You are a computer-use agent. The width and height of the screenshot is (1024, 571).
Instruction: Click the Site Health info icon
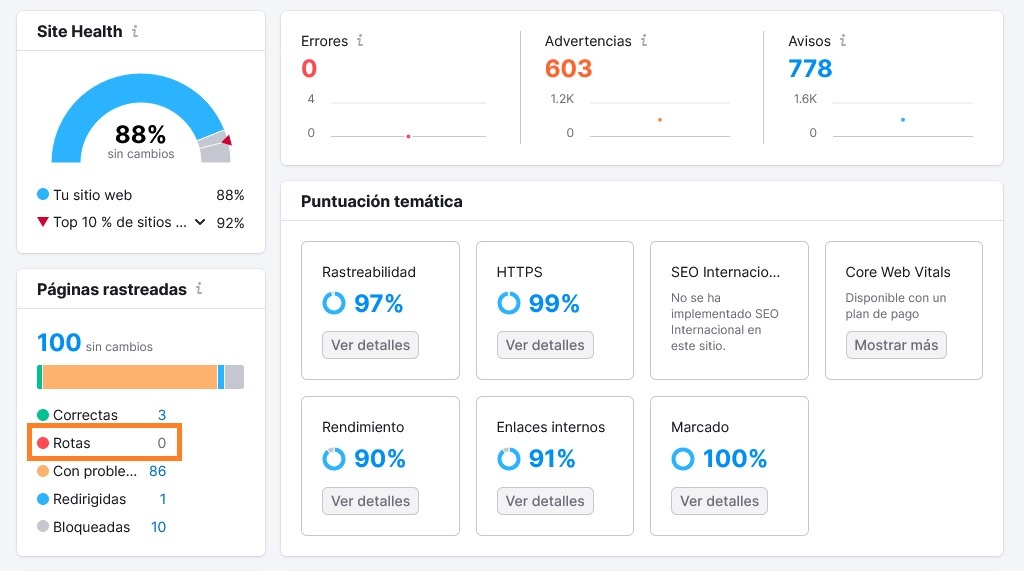[x=135, y=31]
